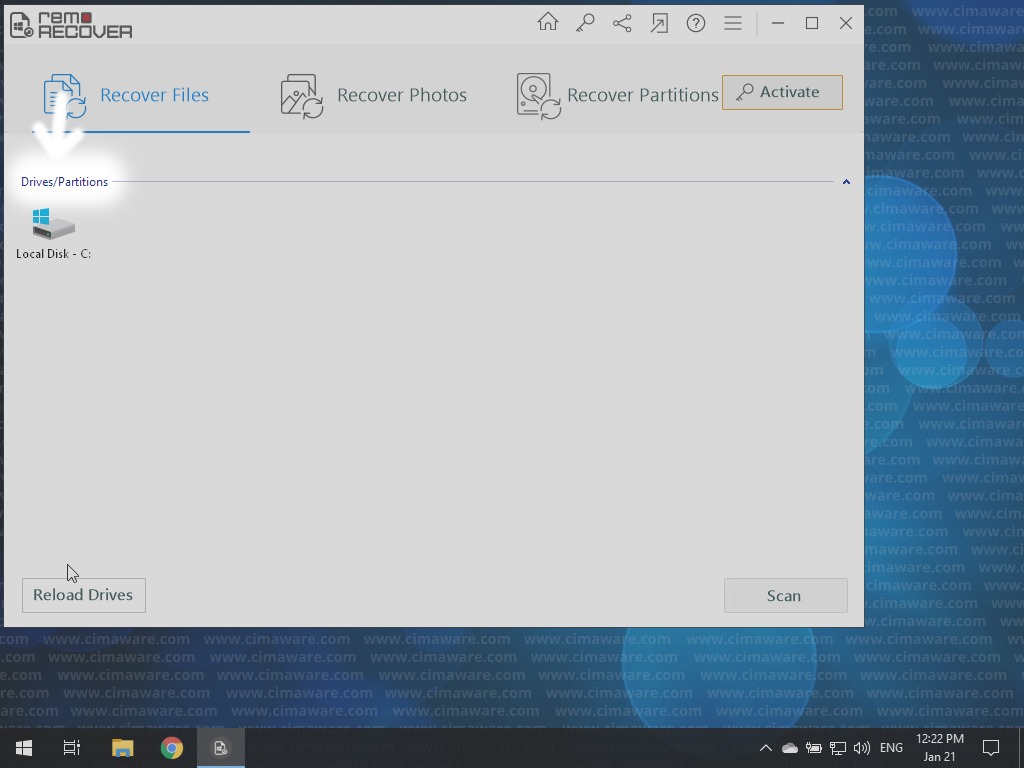Image resolution: width=1024 pixels, height=768 pixels.
Task: Click the Share icon in the title bar
Action: point(622,23)
